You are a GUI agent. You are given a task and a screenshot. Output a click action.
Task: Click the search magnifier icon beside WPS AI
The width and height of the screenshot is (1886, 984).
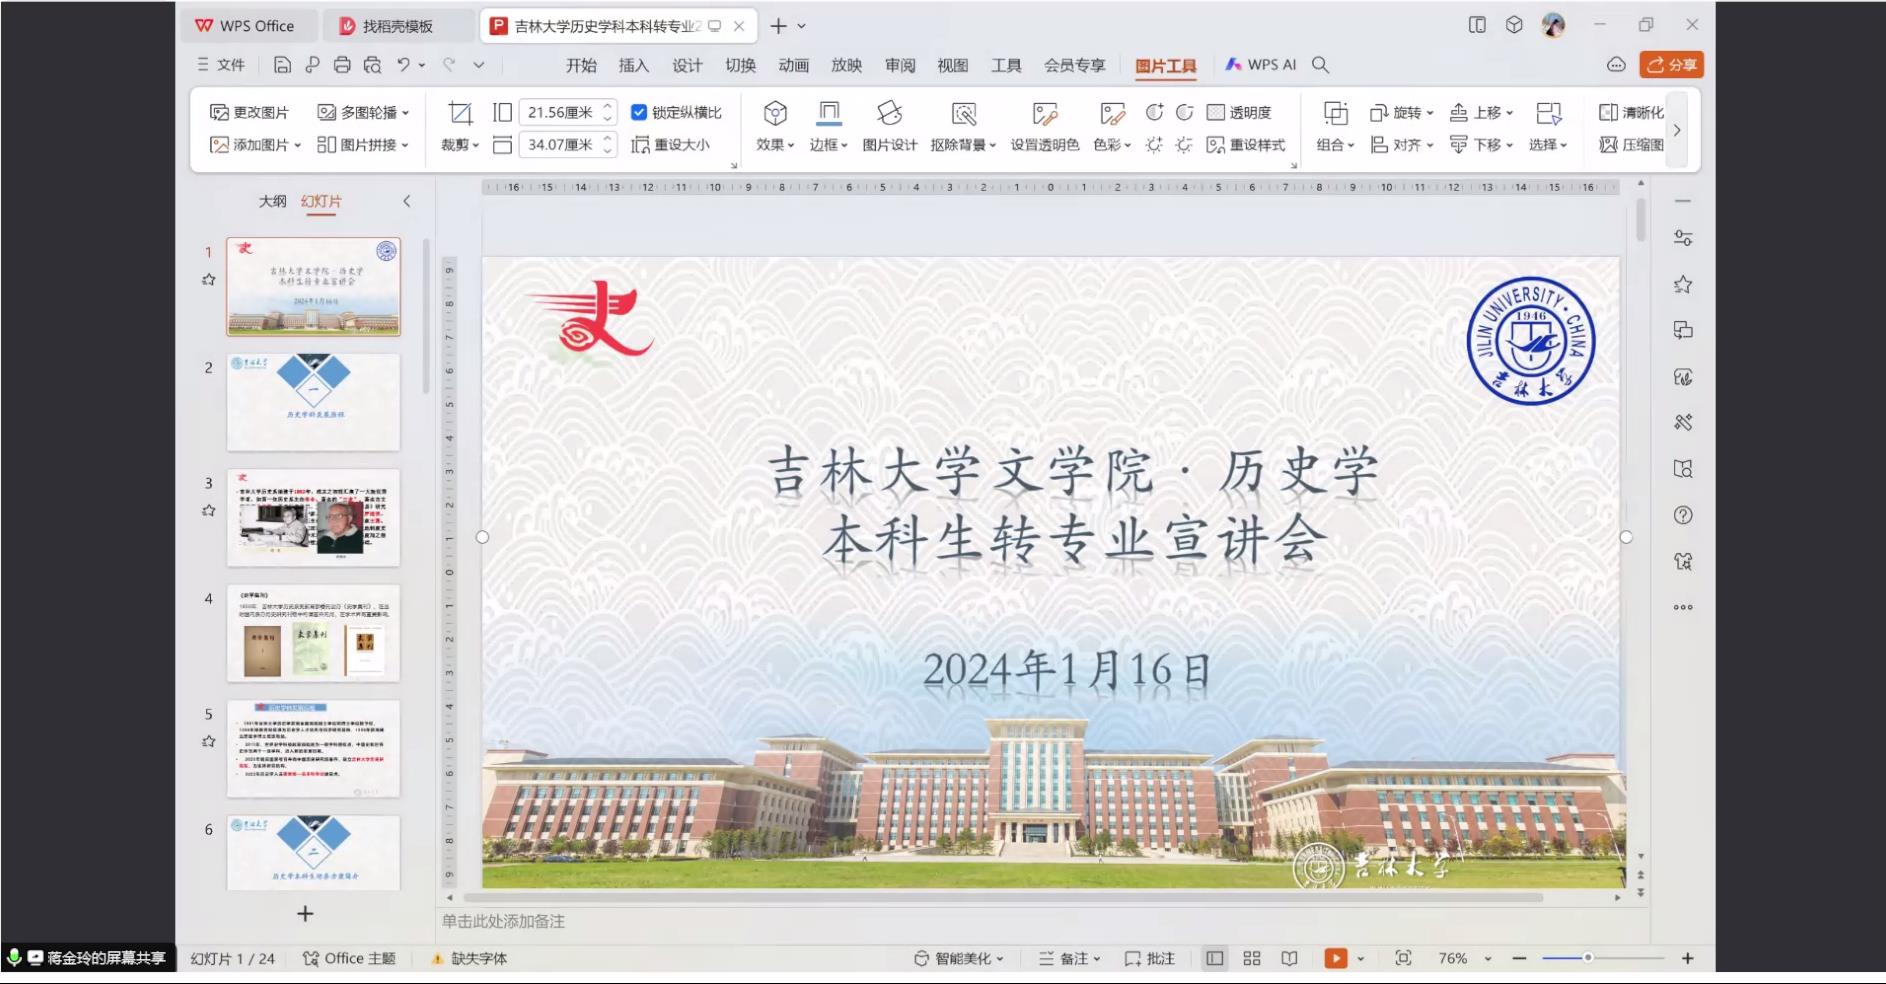pos(1320,65)
